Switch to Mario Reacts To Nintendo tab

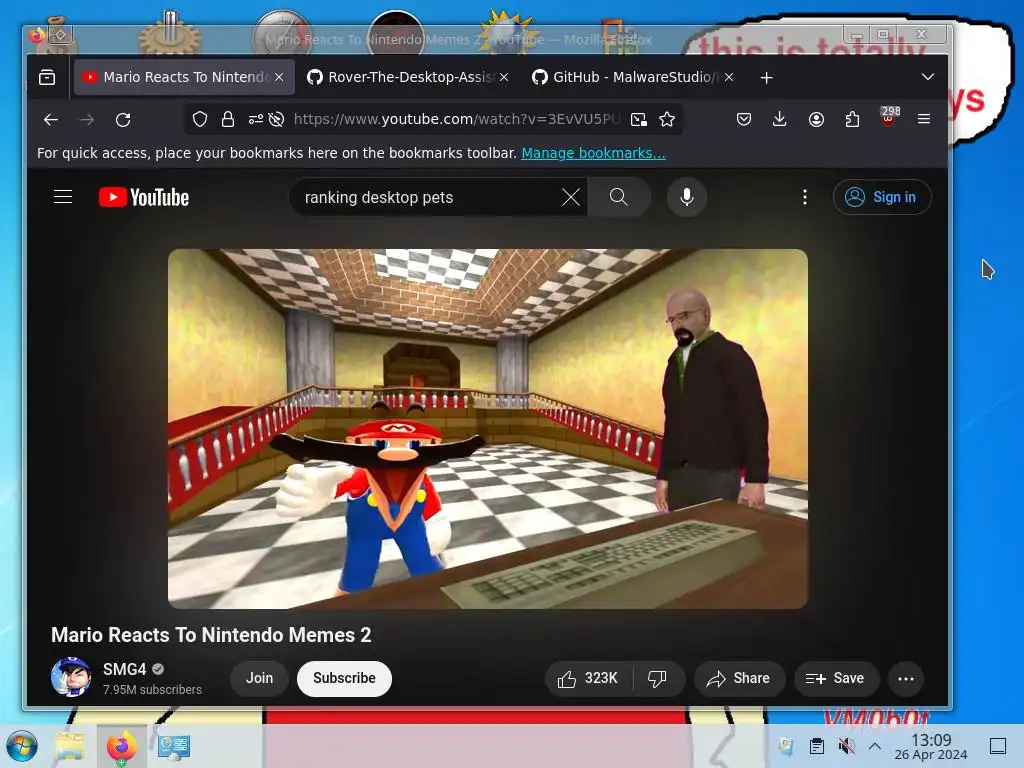pos(184,77)
